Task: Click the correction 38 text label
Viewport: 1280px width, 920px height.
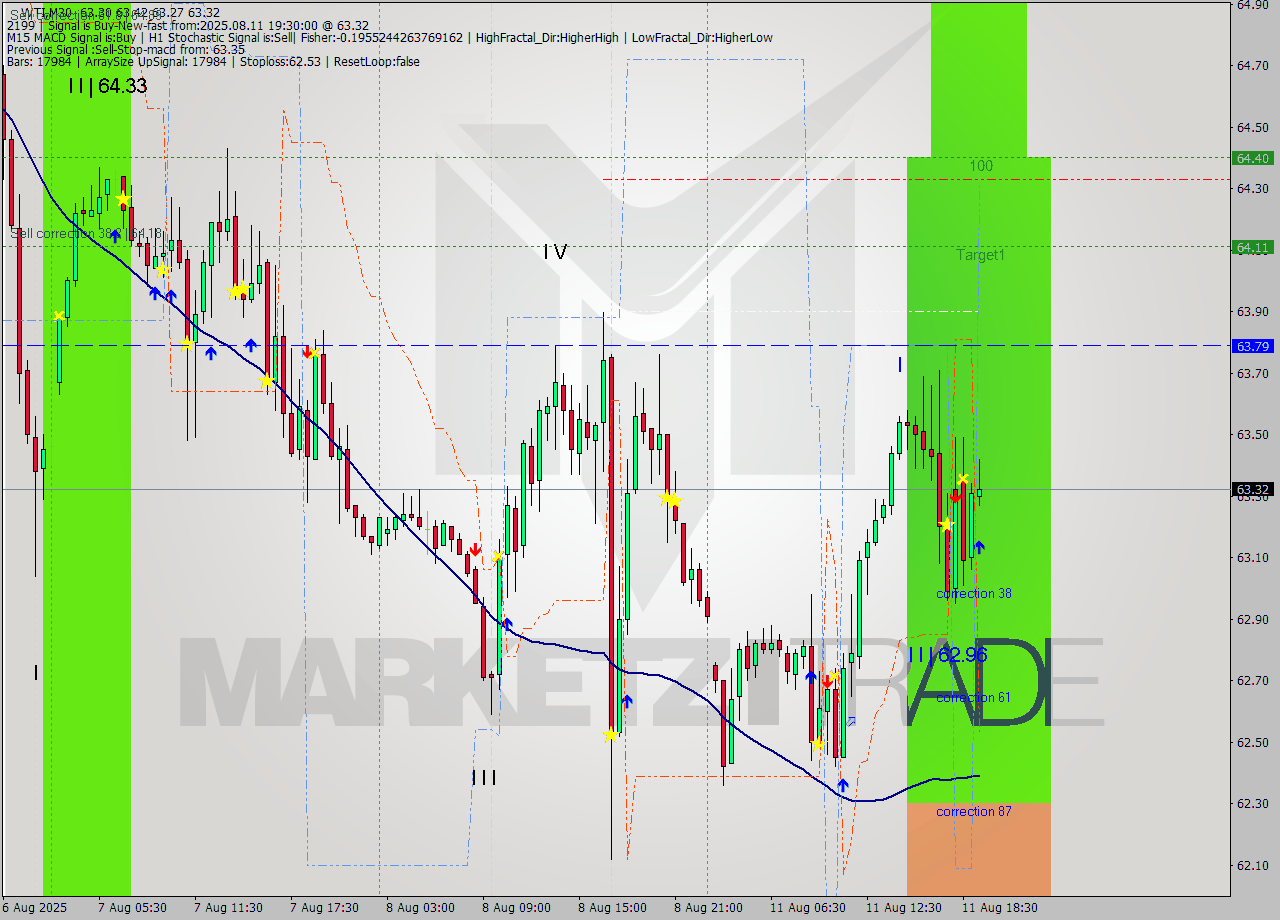Action: pos(974,593)
